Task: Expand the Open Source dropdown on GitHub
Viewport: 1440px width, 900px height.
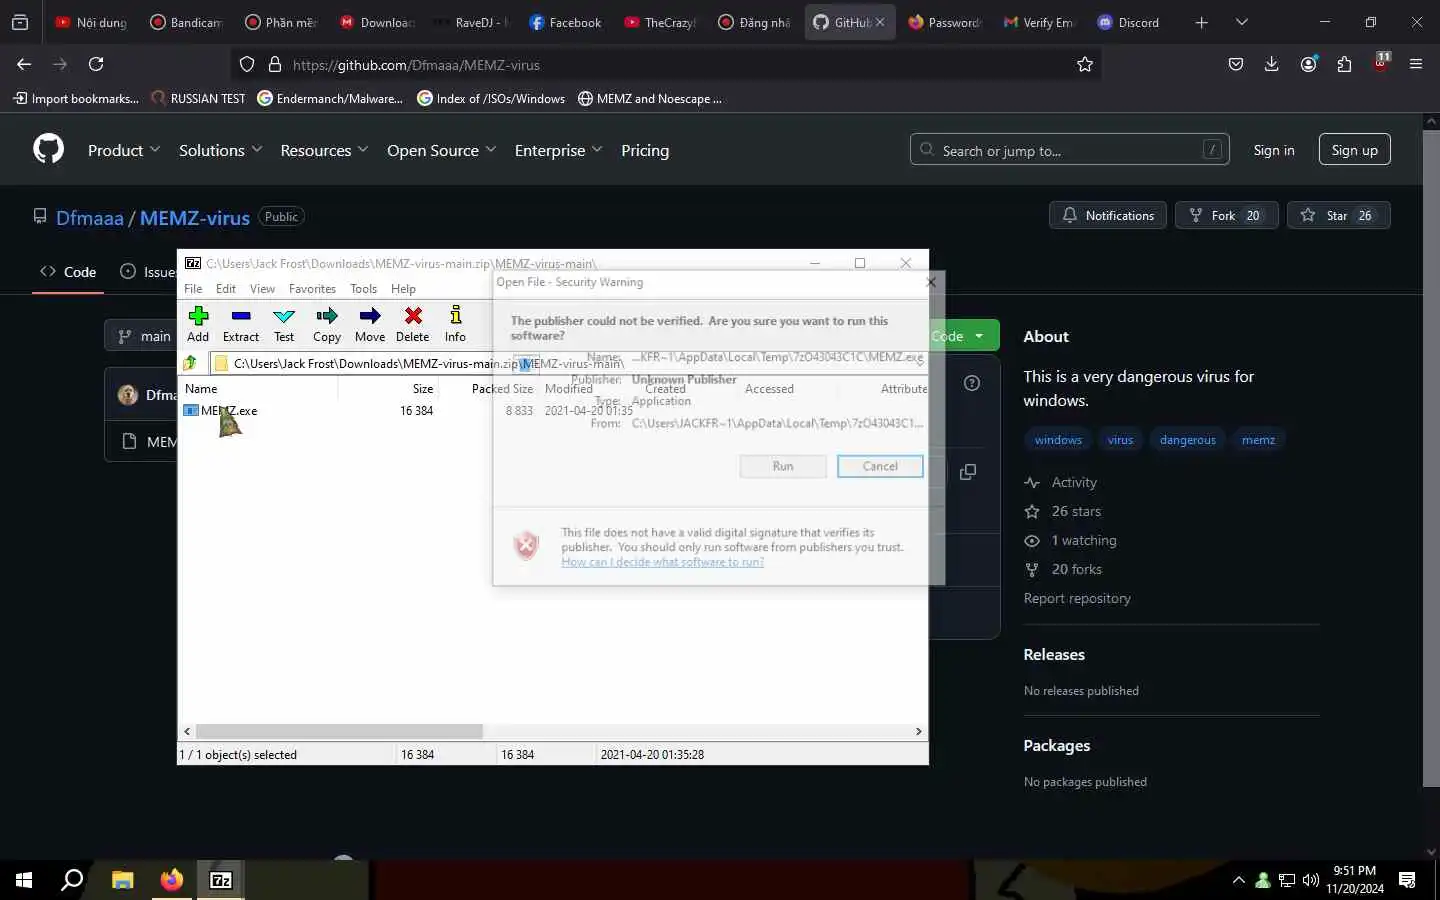Action: click(442, 150)
